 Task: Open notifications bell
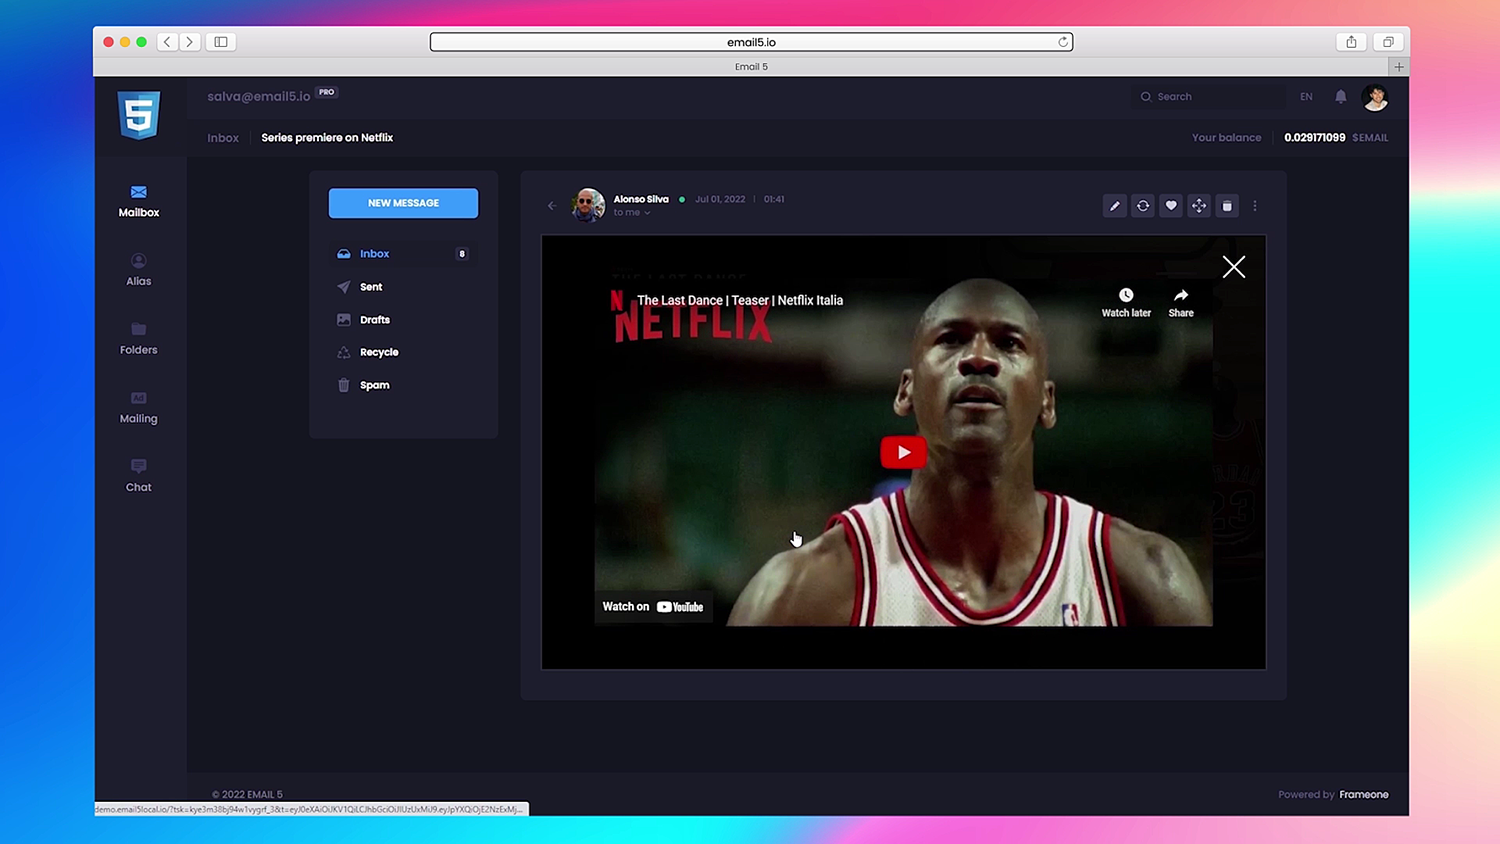[1341, 97]
